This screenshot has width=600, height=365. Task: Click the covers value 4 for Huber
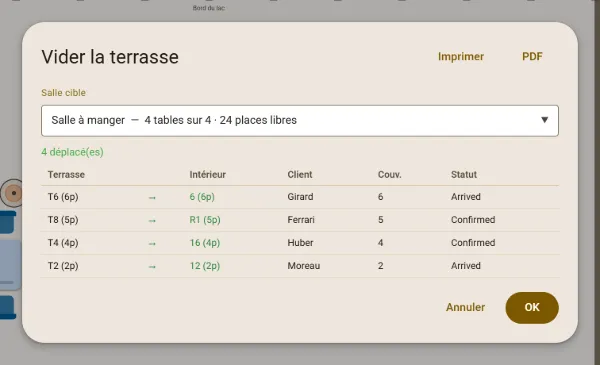click(380, 243)
